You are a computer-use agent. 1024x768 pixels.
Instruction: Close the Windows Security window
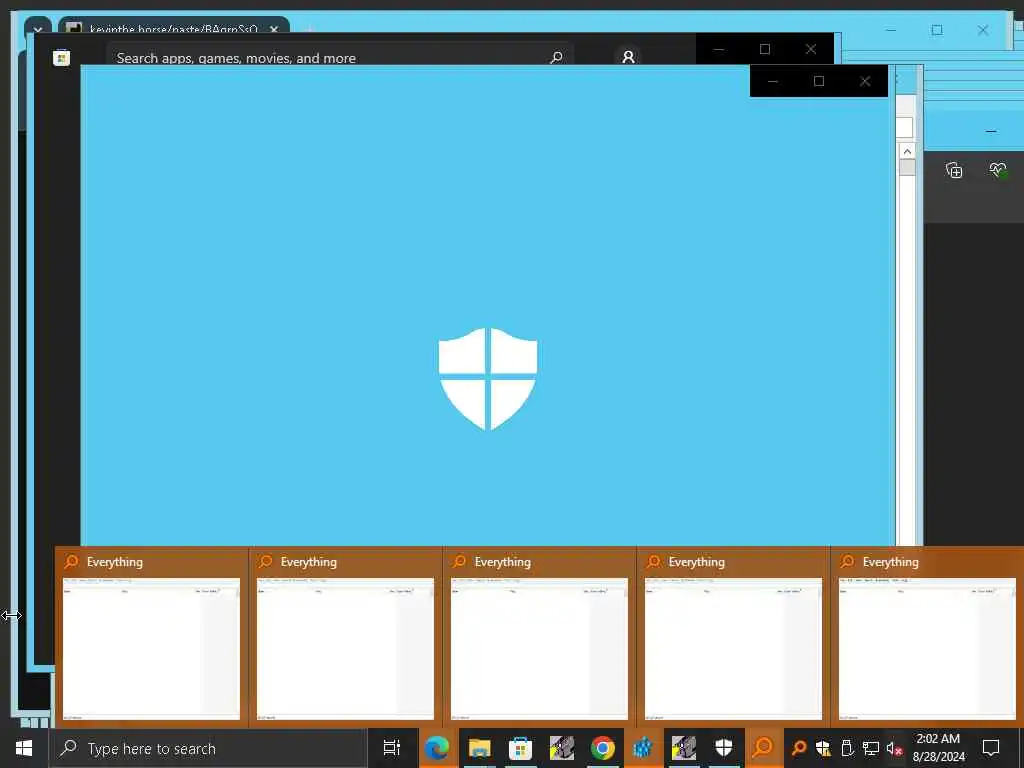865,82
